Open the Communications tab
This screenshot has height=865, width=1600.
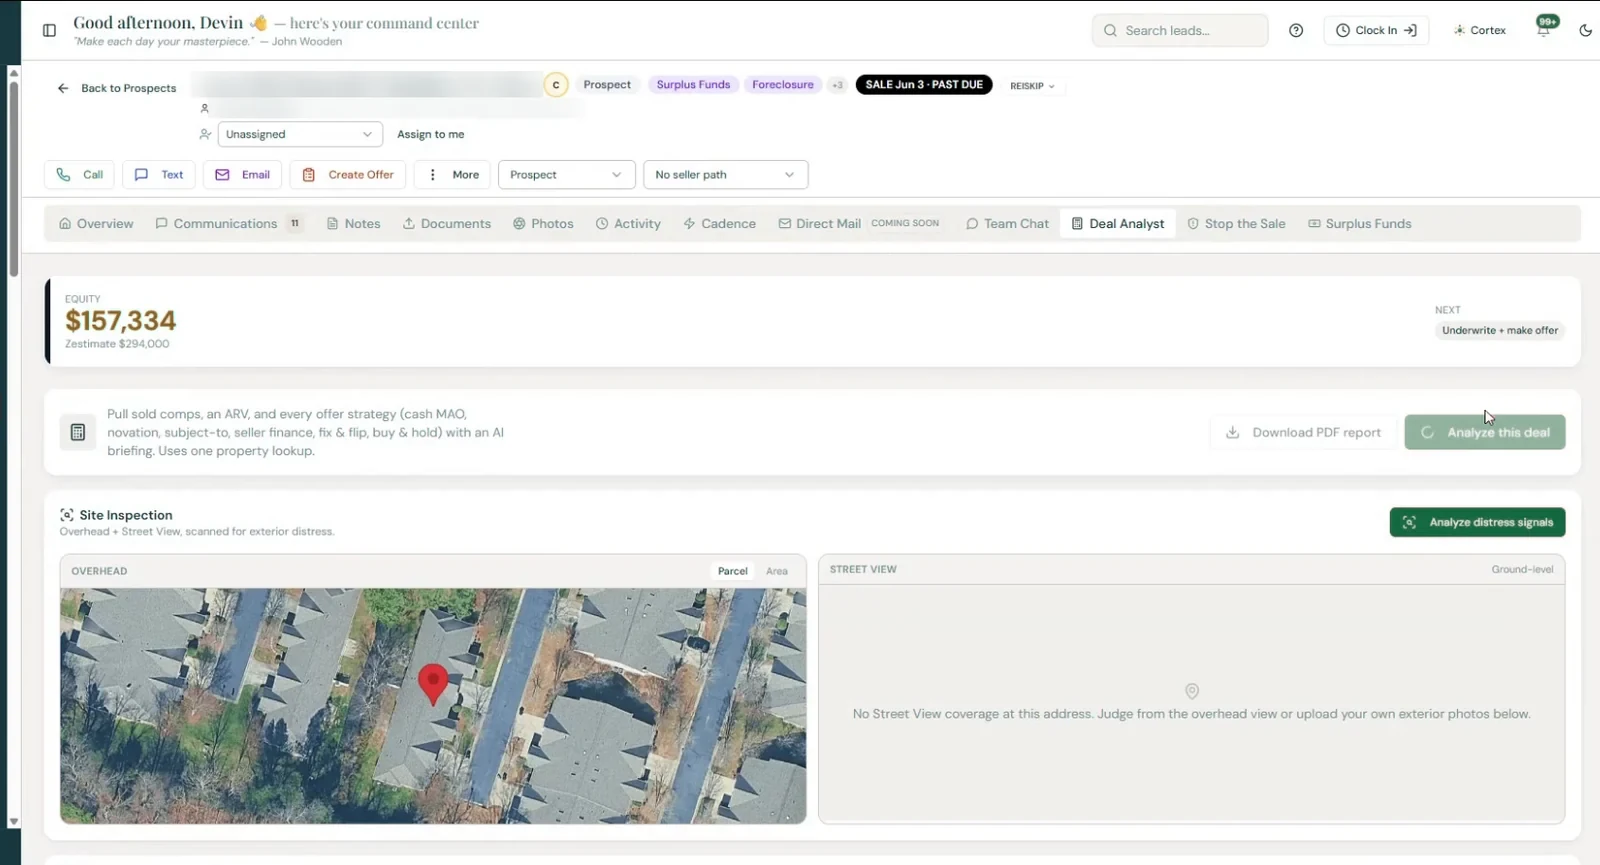[229, 224]
